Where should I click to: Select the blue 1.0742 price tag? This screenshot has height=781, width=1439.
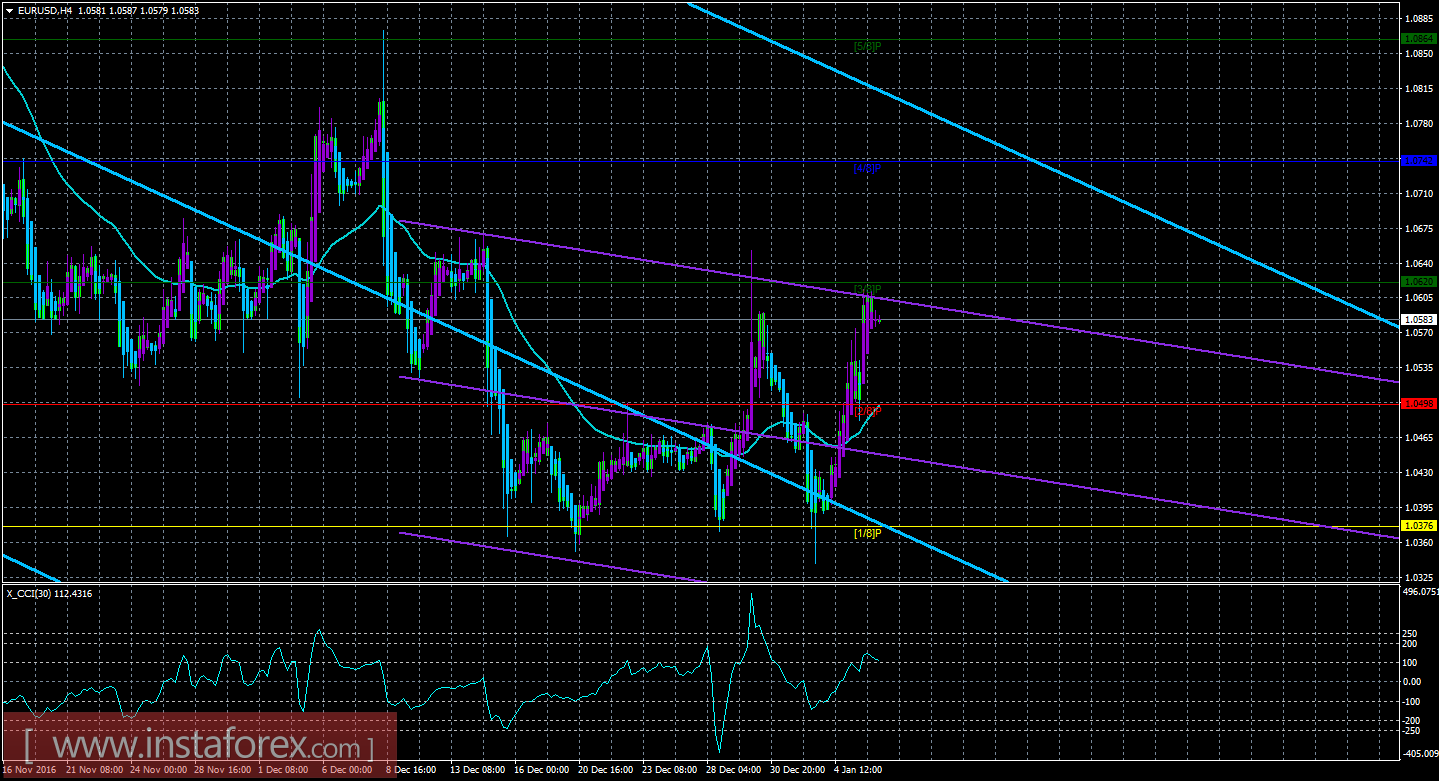pos(1420,160)
